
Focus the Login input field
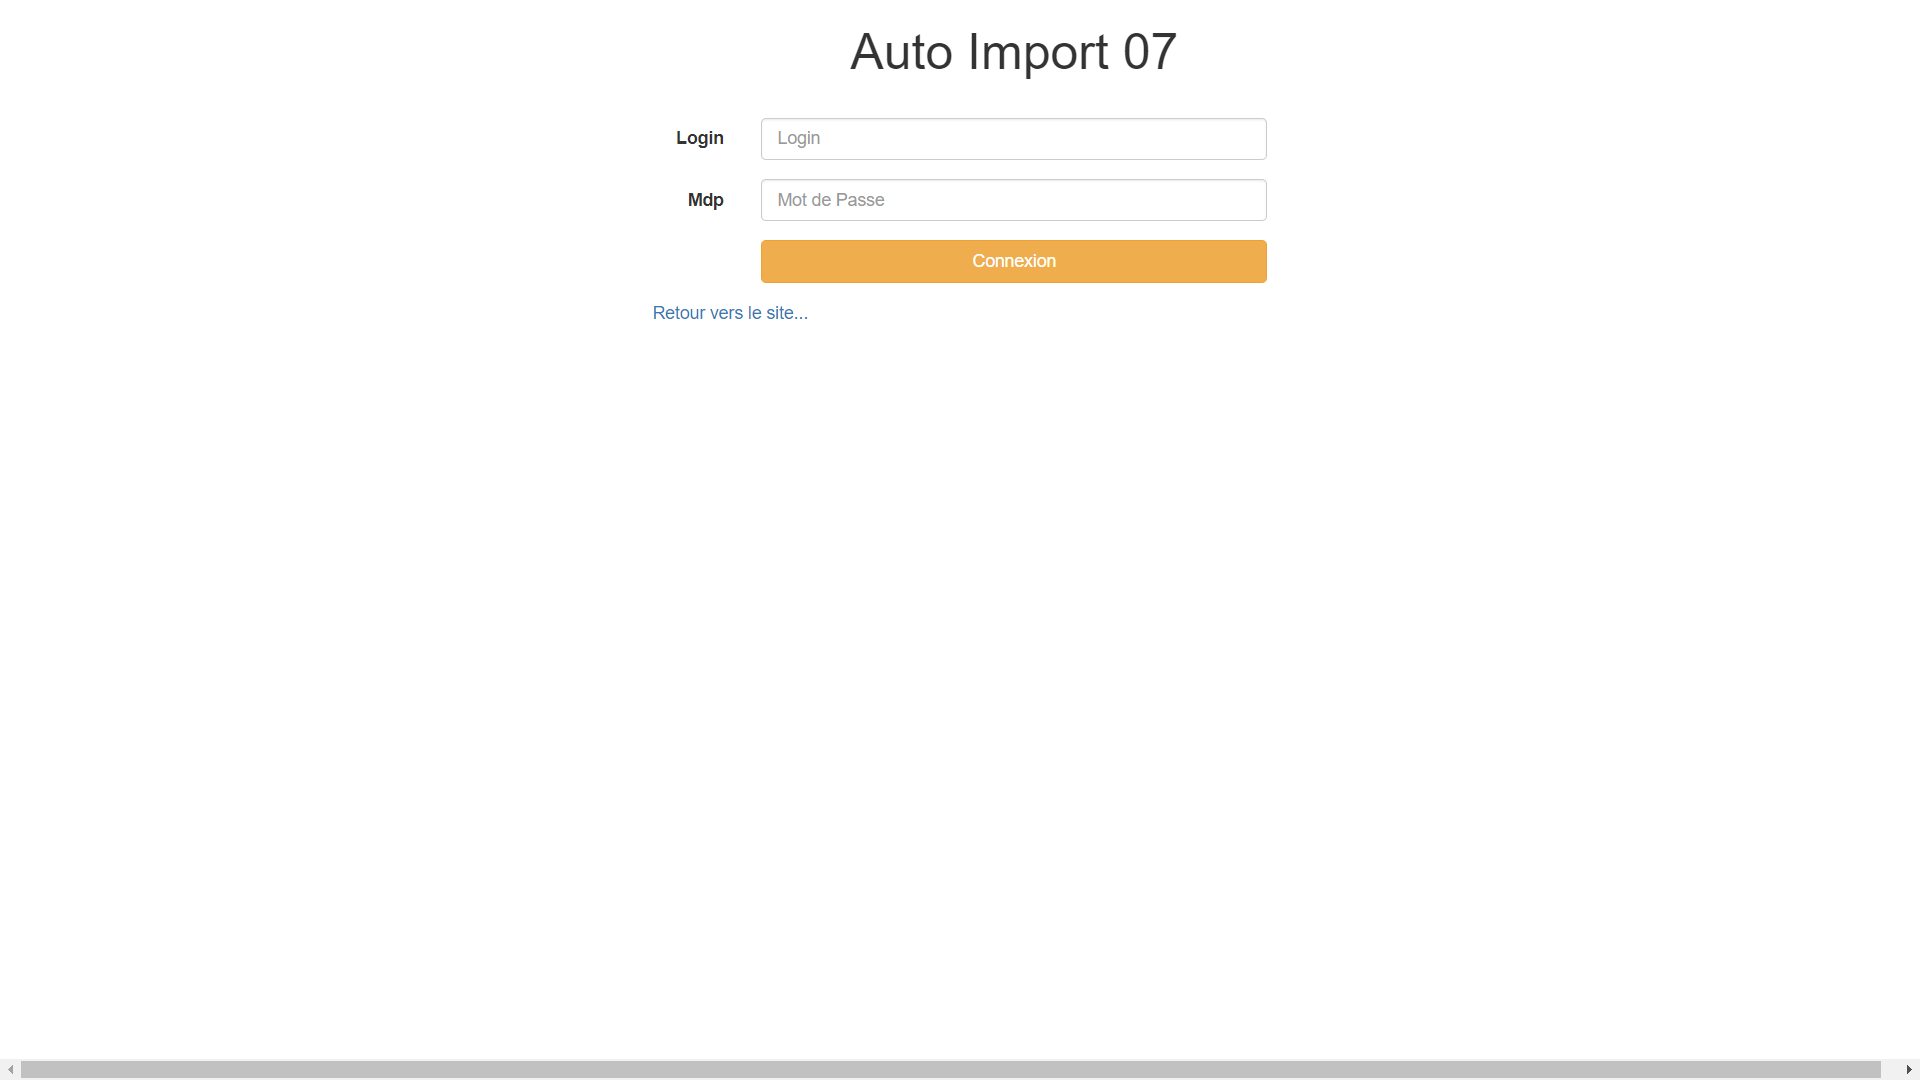coord(1013,139)
